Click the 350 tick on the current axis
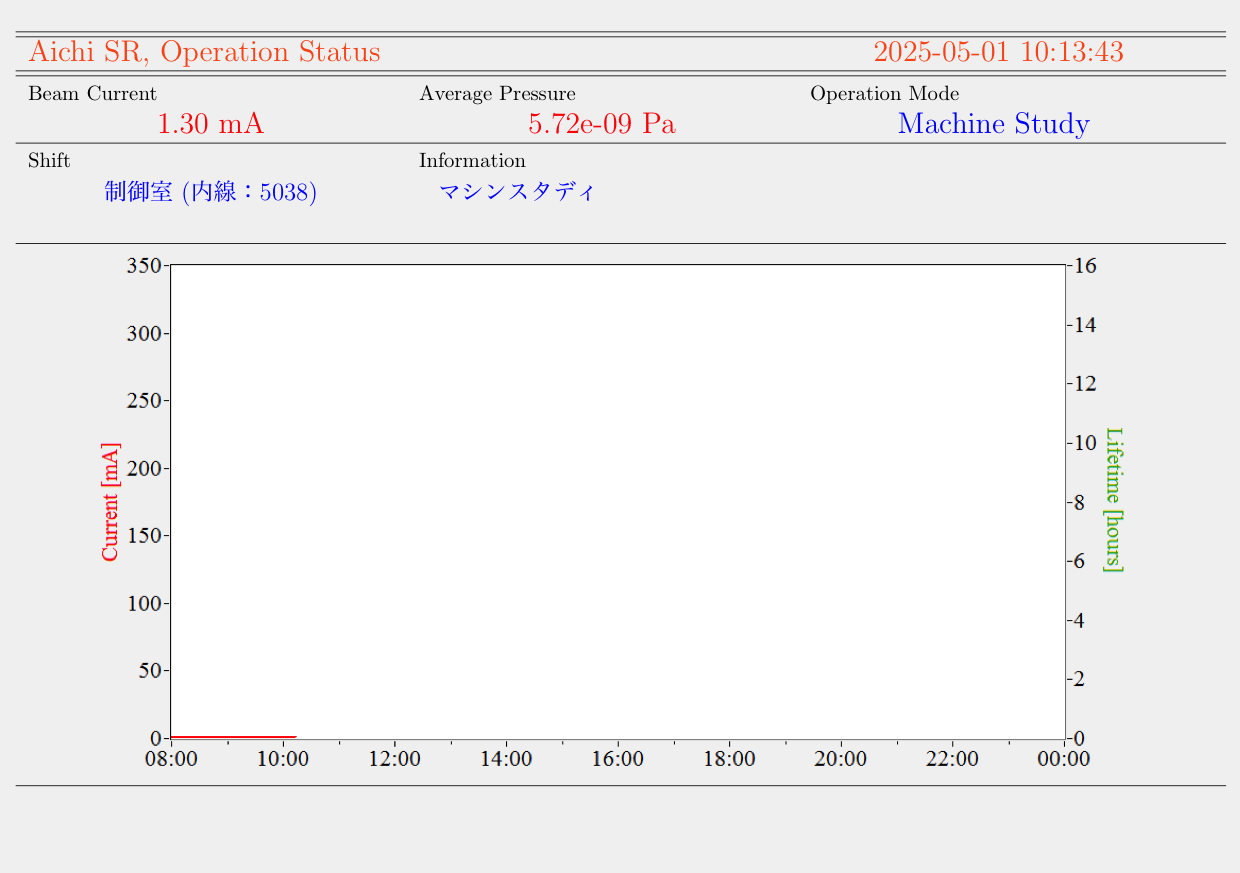 [144, 266]
